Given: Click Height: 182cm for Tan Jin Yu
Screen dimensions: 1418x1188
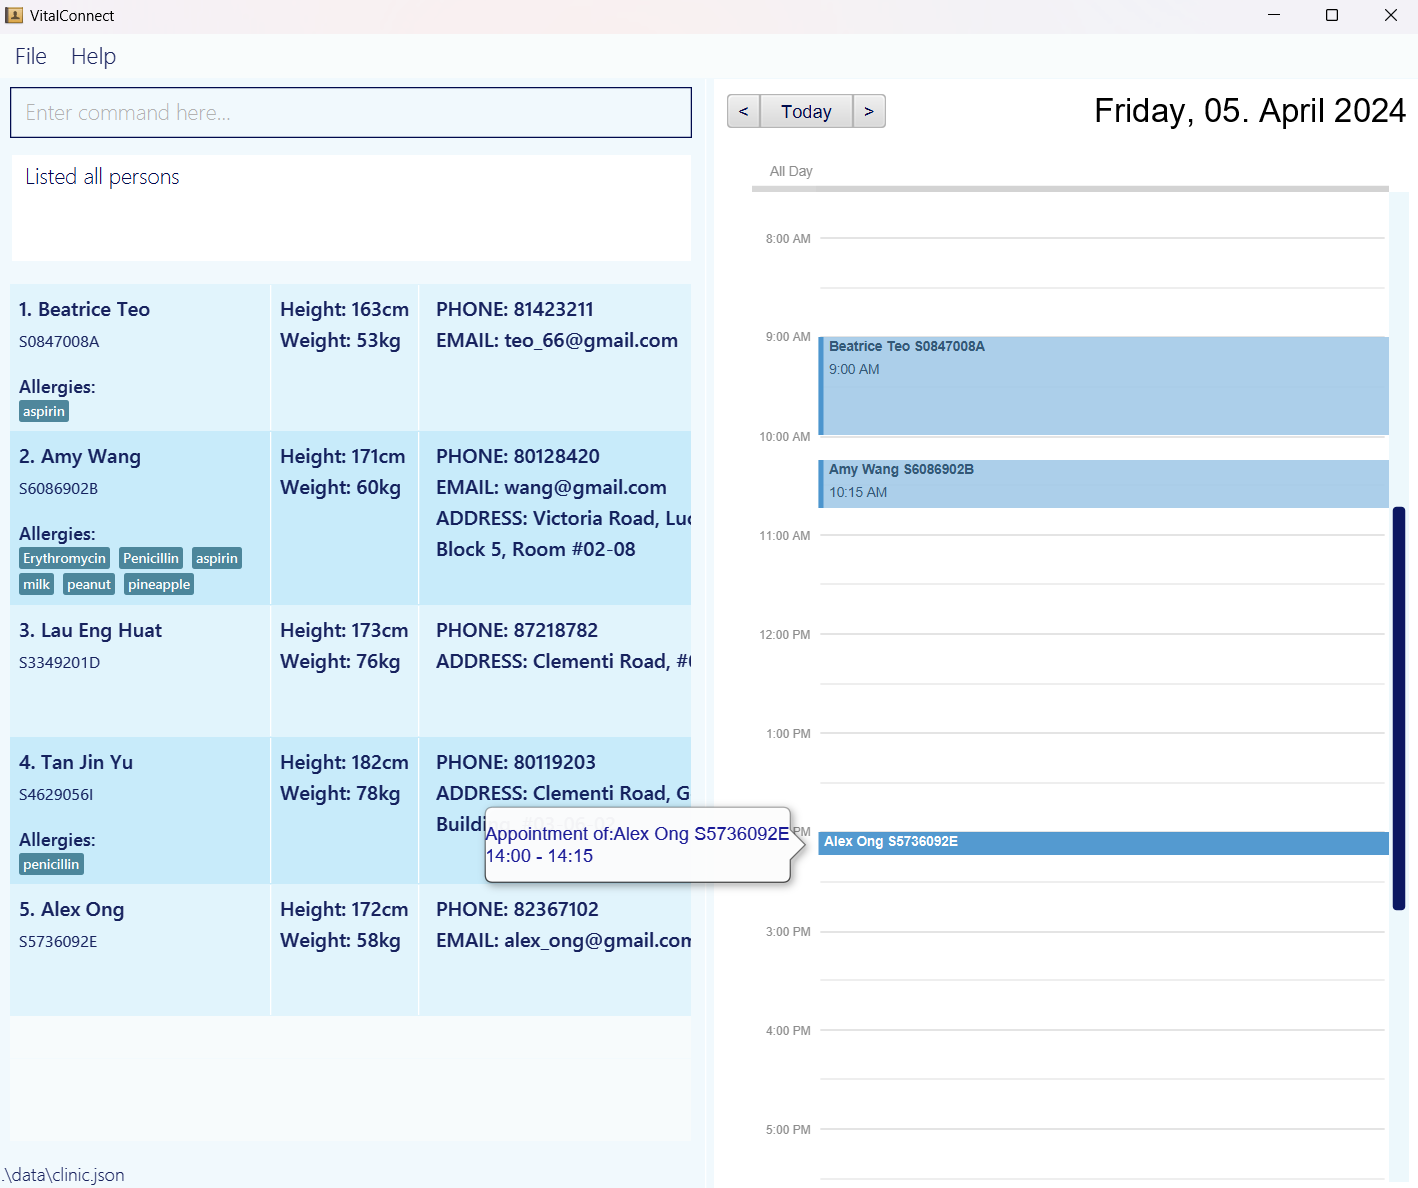Looking at the screenshot, I should point(344,762).
